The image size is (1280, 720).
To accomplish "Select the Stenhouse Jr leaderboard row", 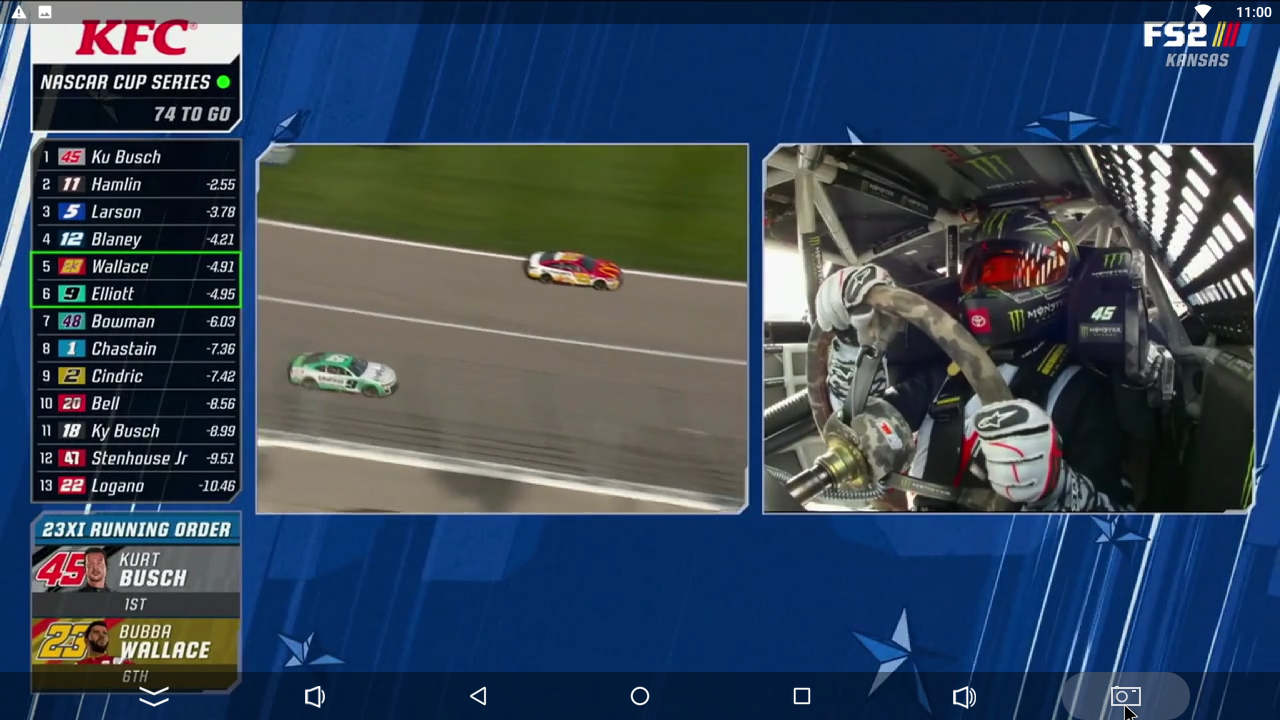I will [137, 458].
